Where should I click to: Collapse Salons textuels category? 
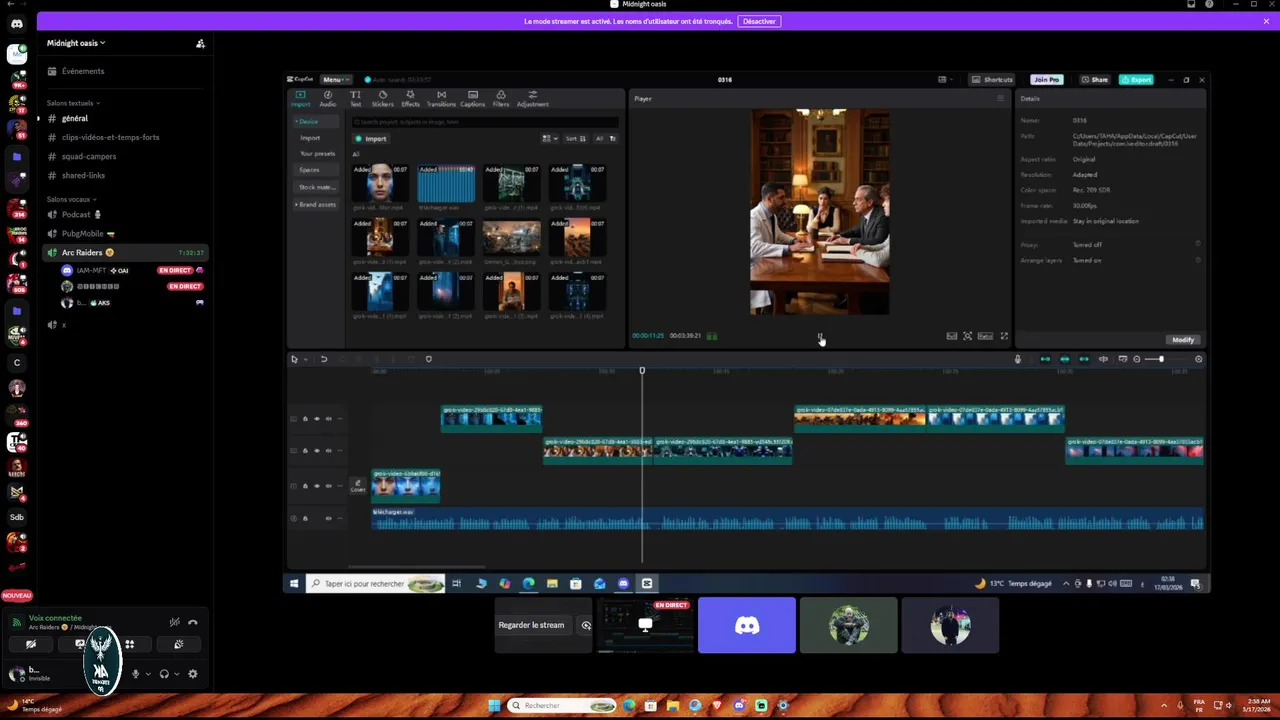click(x=73, y=103)
